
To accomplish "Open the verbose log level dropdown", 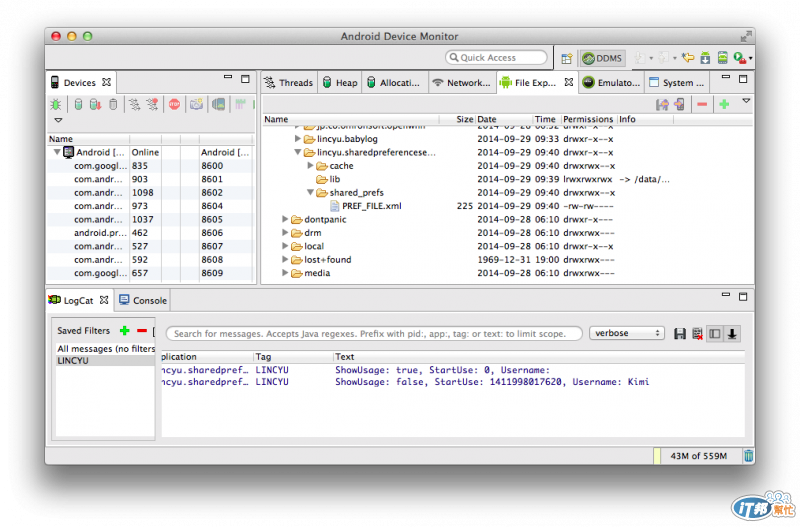I will tap(627, 333).
